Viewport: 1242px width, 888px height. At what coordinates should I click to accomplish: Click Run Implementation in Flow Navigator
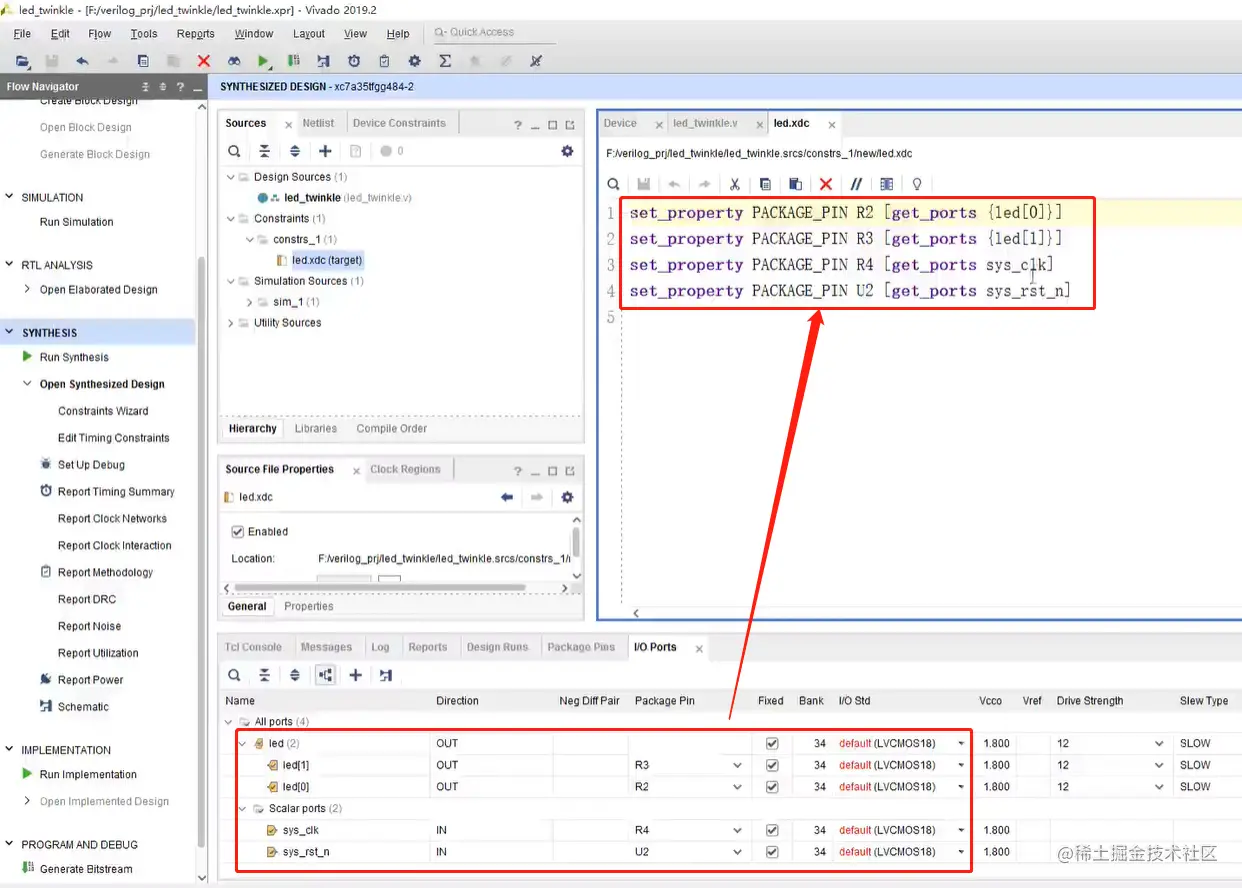88,774
